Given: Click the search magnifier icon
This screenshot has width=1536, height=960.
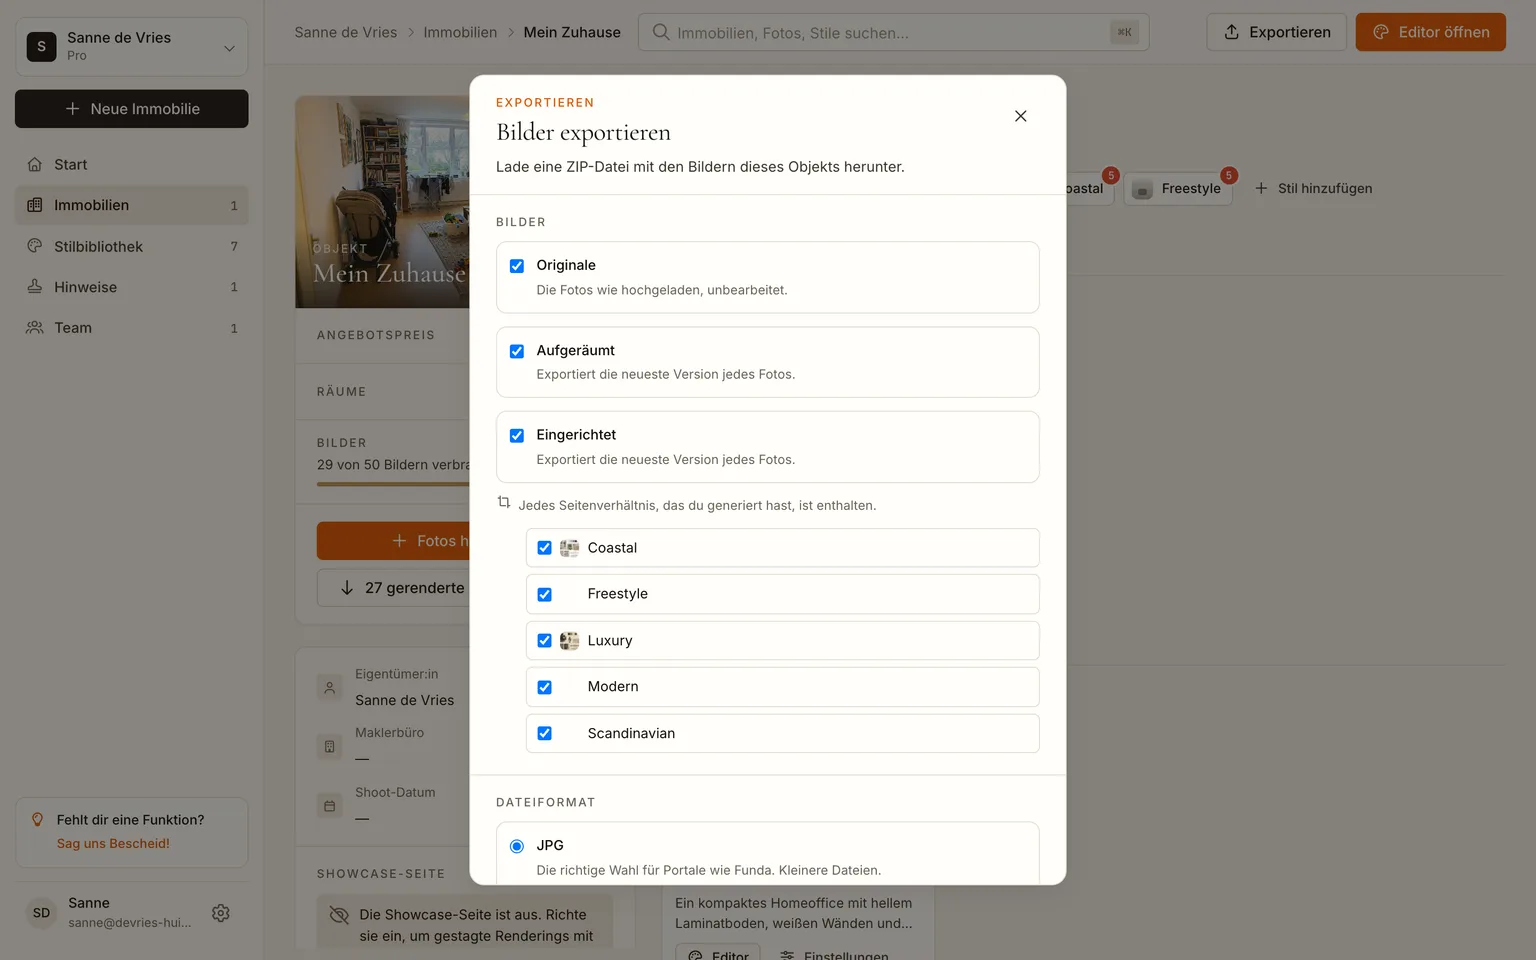Looking at the screenshot, I should pos(661,32).
